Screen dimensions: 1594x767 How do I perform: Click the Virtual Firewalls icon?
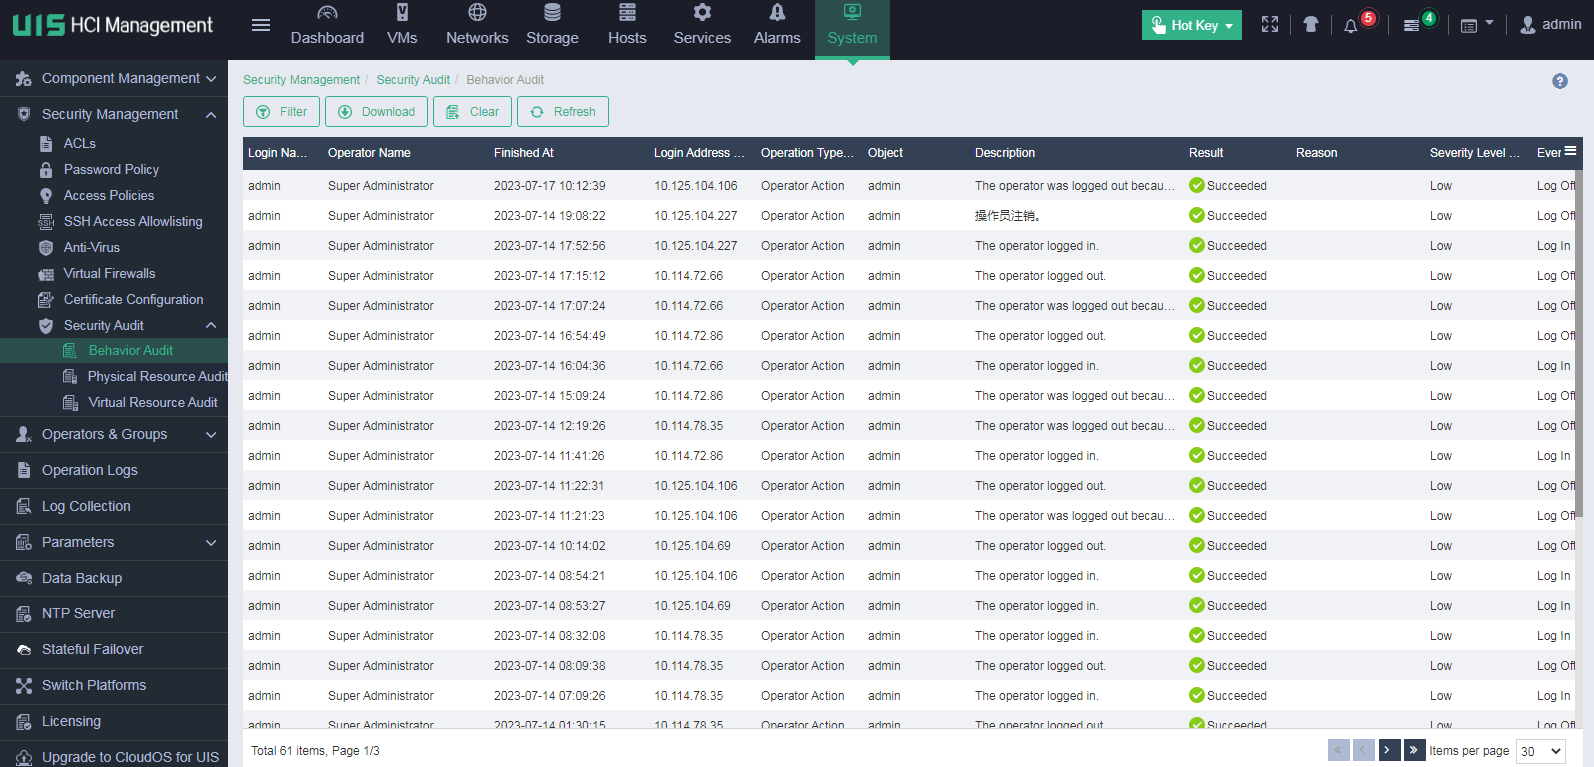click(x=46, y=274)
